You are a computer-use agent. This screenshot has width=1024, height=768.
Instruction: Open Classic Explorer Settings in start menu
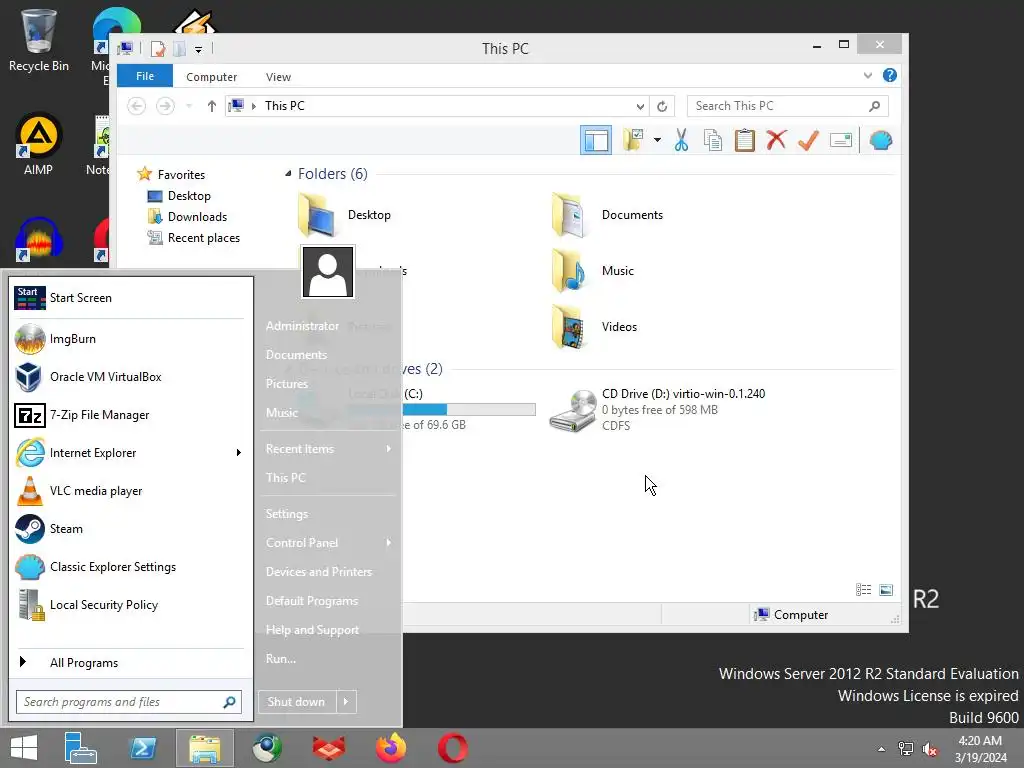(x=129, y=567)
